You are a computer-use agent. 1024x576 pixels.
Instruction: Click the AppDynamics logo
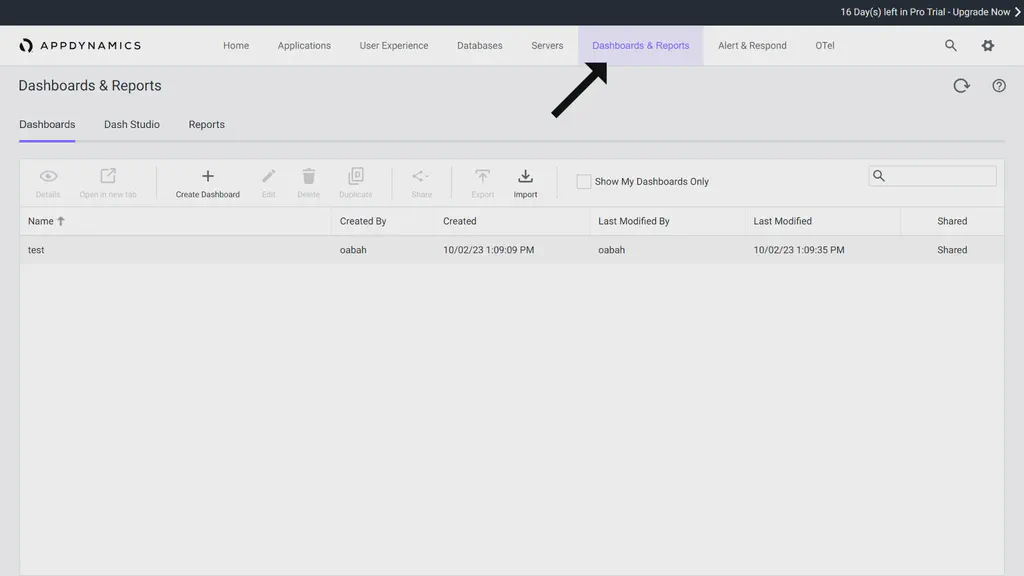click(x=81, y=45)
